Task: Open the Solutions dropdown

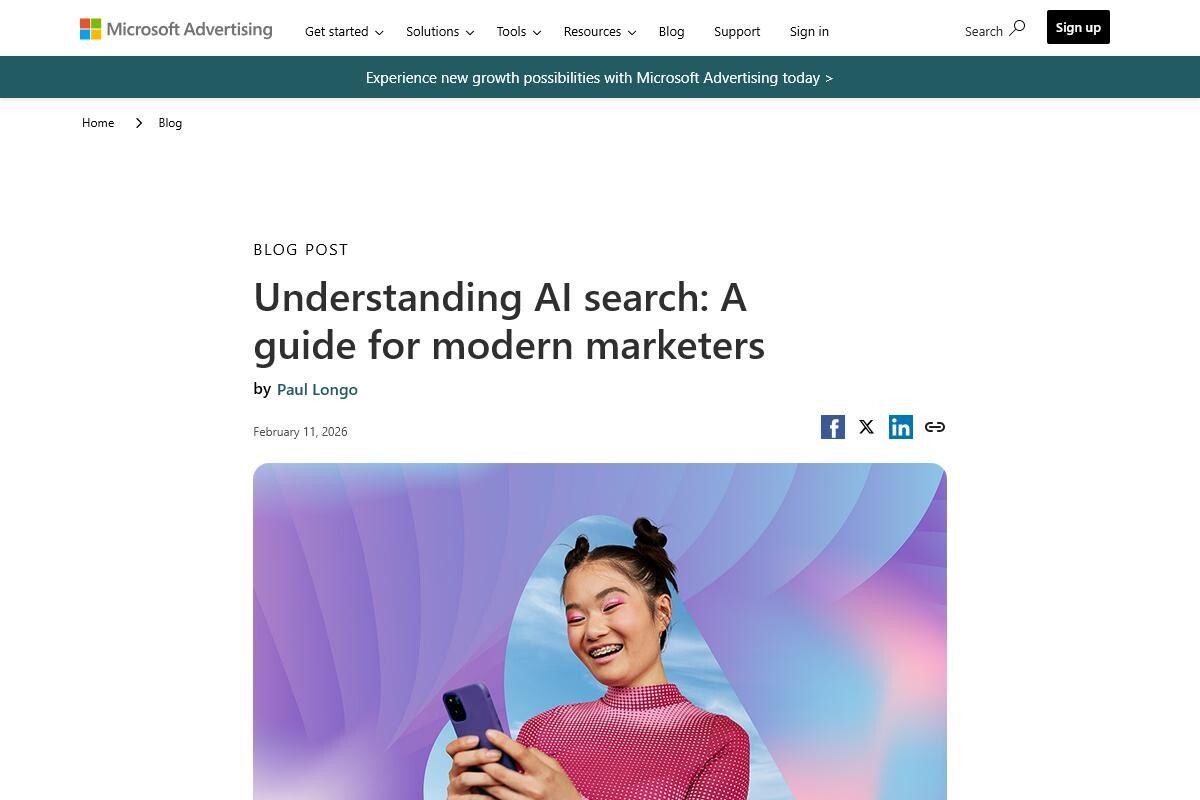Action: click(440, 32)
